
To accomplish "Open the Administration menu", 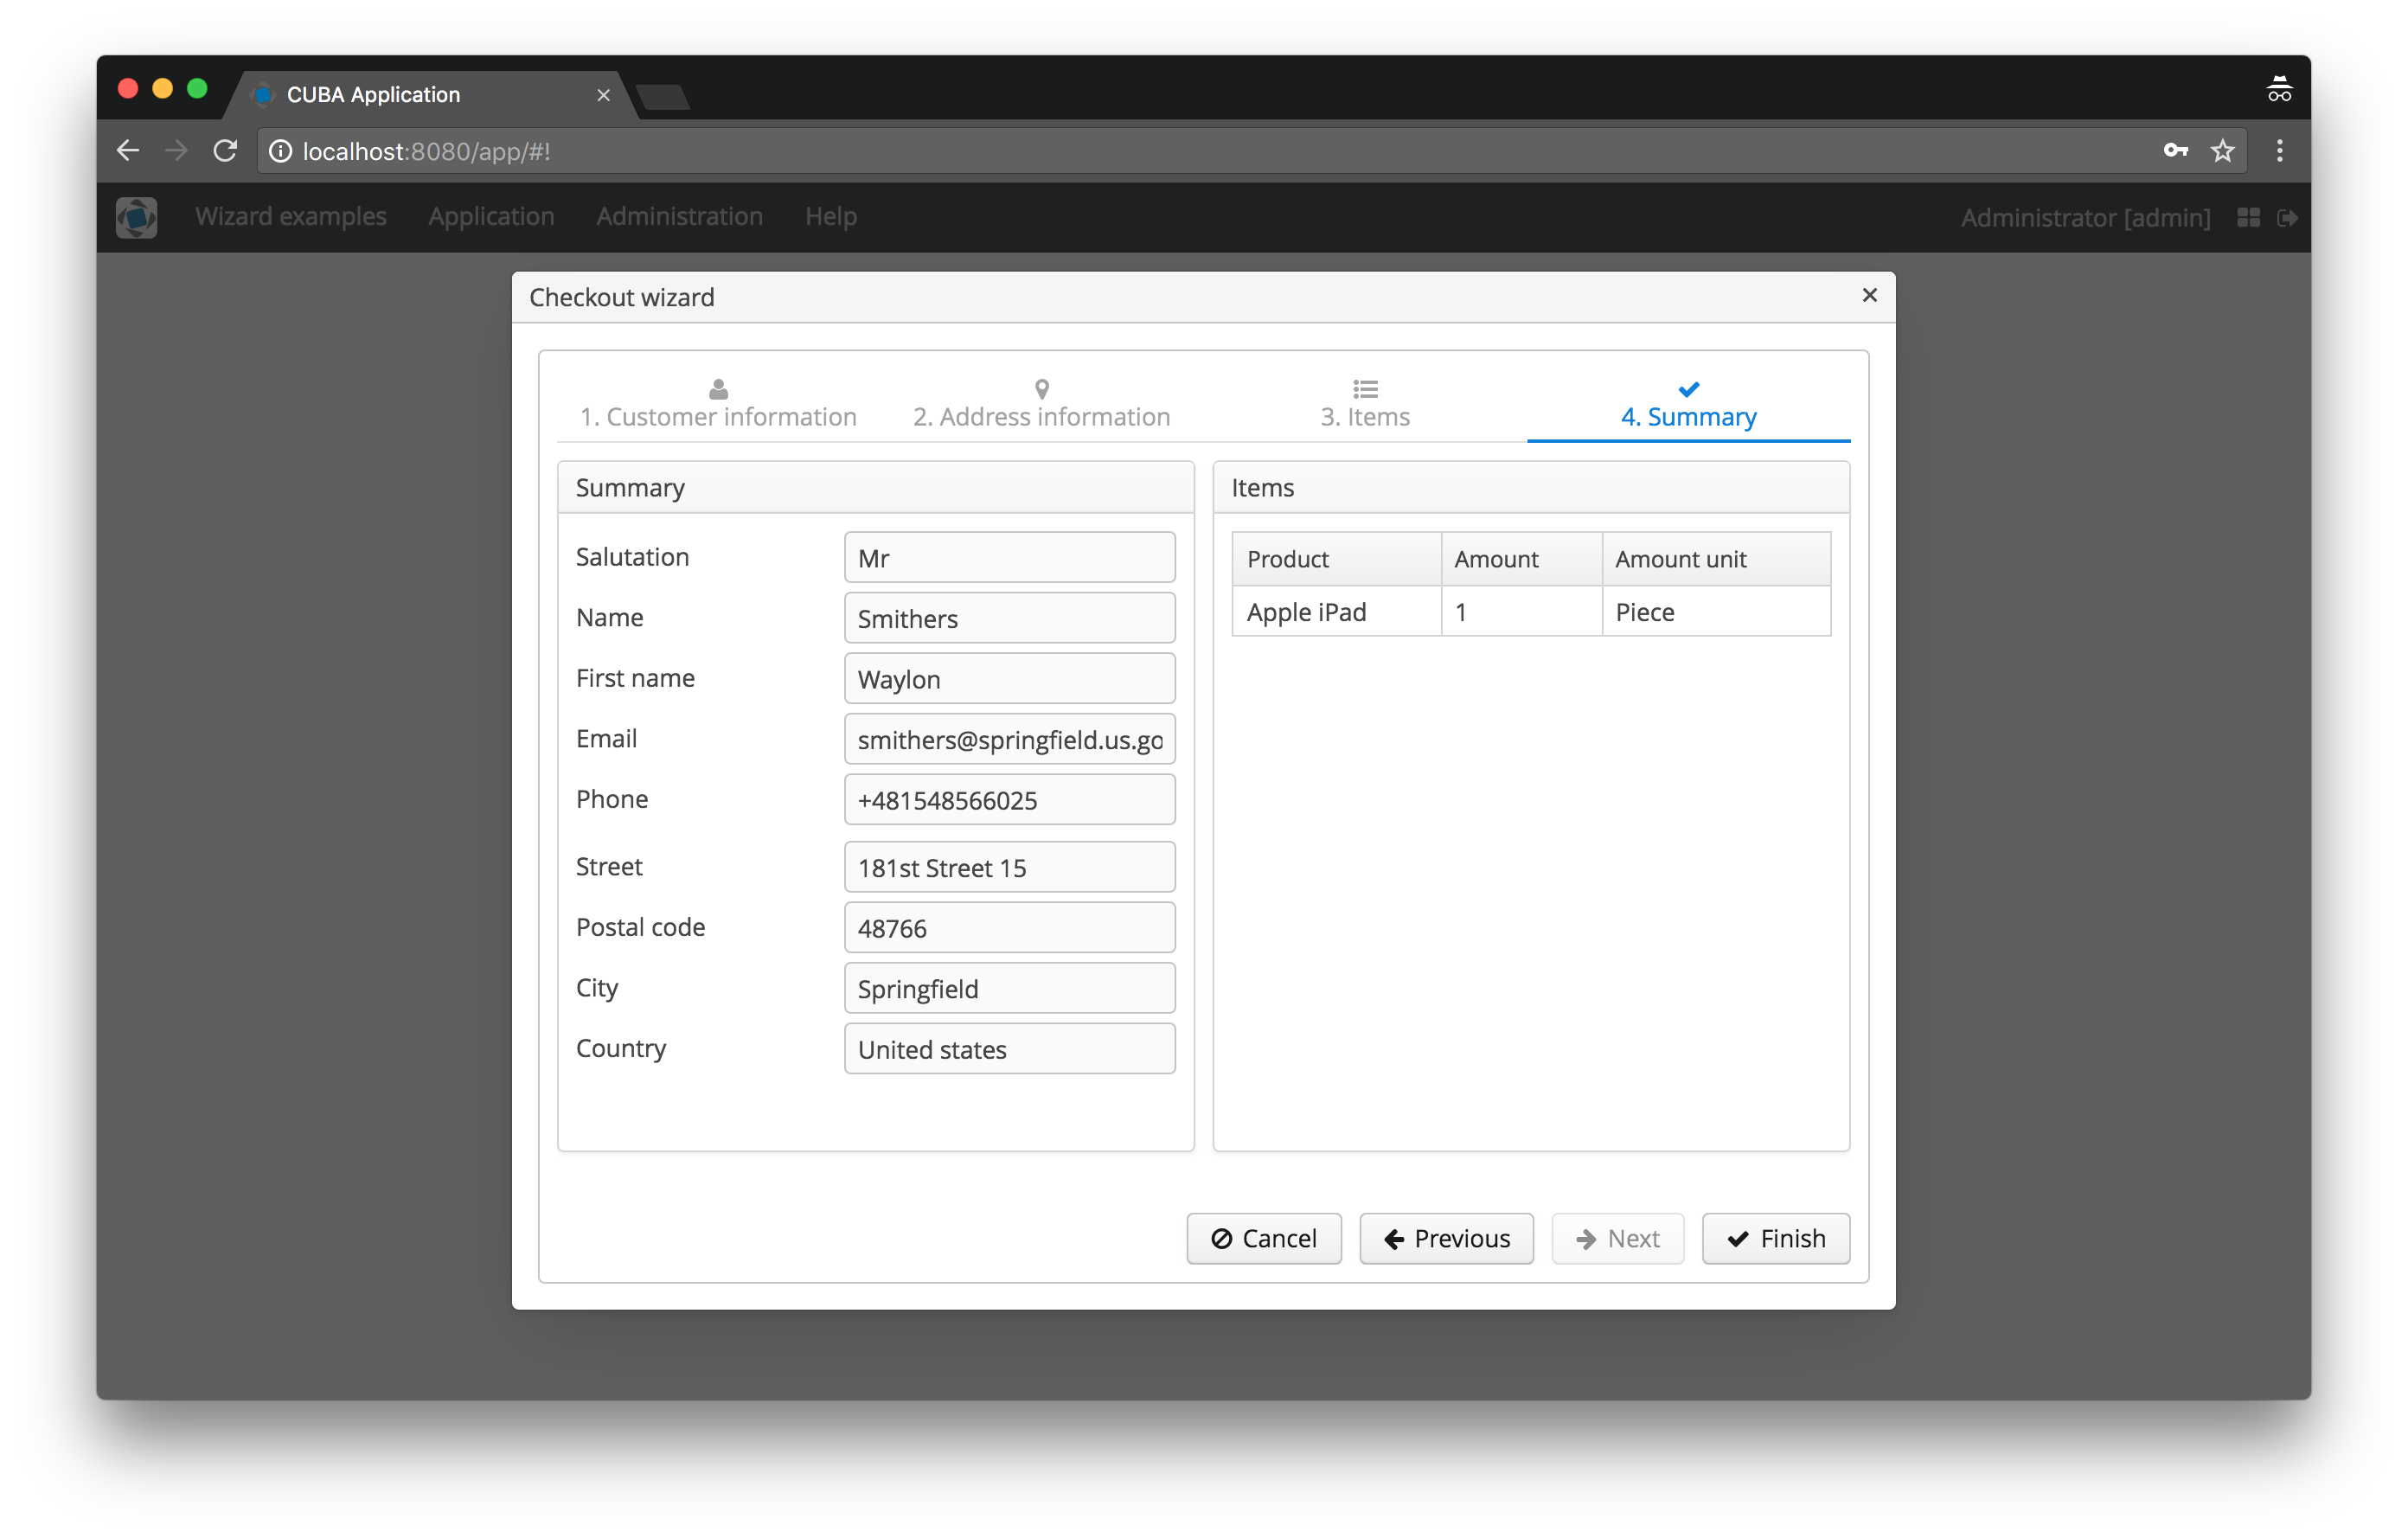I will point(679,217).
